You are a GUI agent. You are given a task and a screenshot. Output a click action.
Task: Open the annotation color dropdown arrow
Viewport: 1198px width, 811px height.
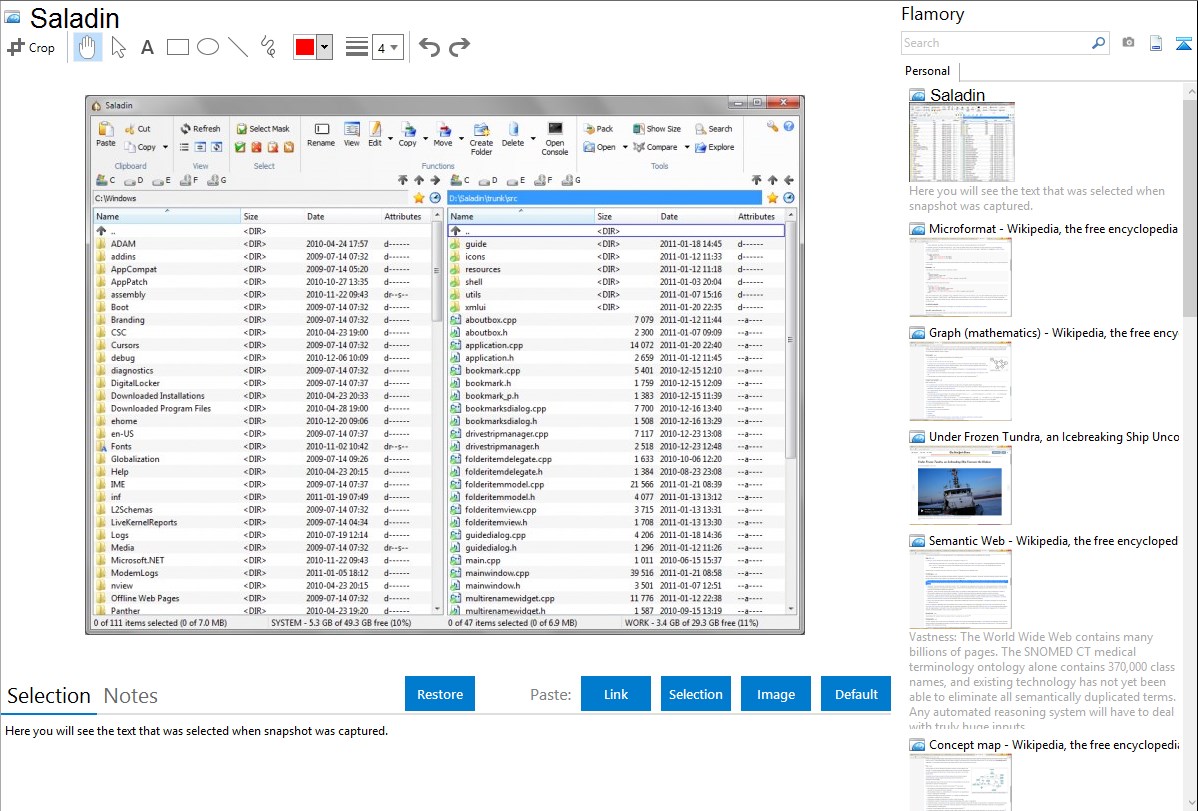pos(325,47)
